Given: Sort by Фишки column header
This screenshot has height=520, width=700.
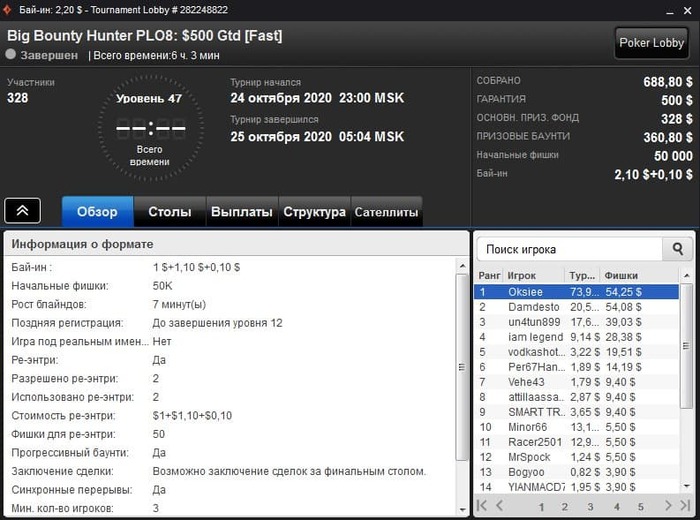Looking at the screenshot, I should (x=638, y=276).
